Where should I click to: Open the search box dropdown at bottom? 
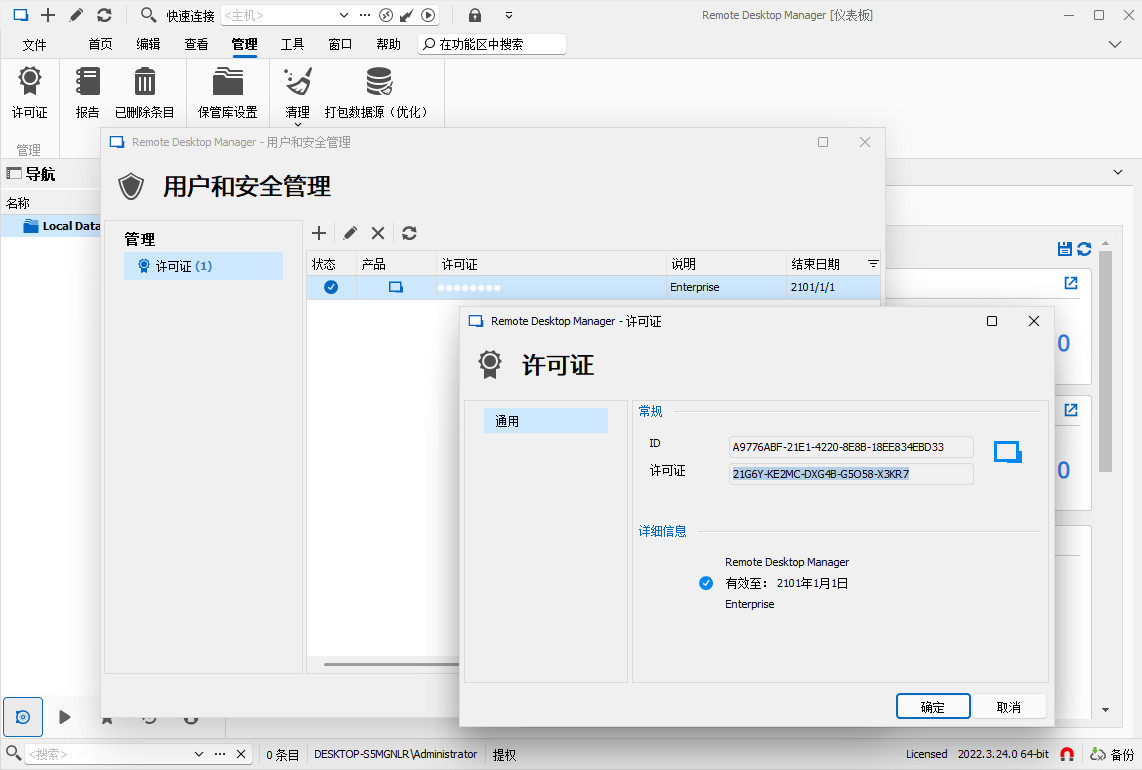pyautogui.click(x=198, y=754)
